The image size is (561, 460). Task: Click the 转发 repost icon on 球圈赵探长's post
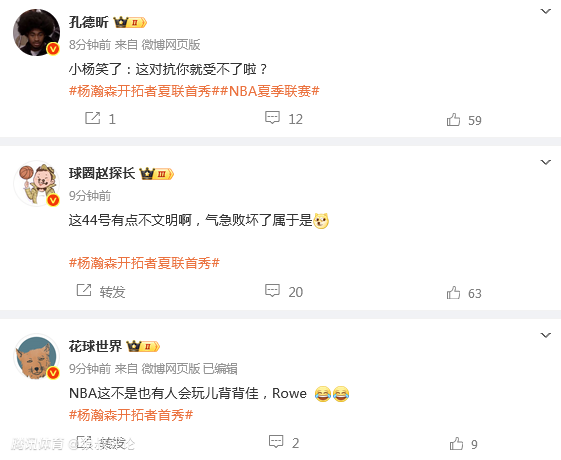tap(84, 290)
